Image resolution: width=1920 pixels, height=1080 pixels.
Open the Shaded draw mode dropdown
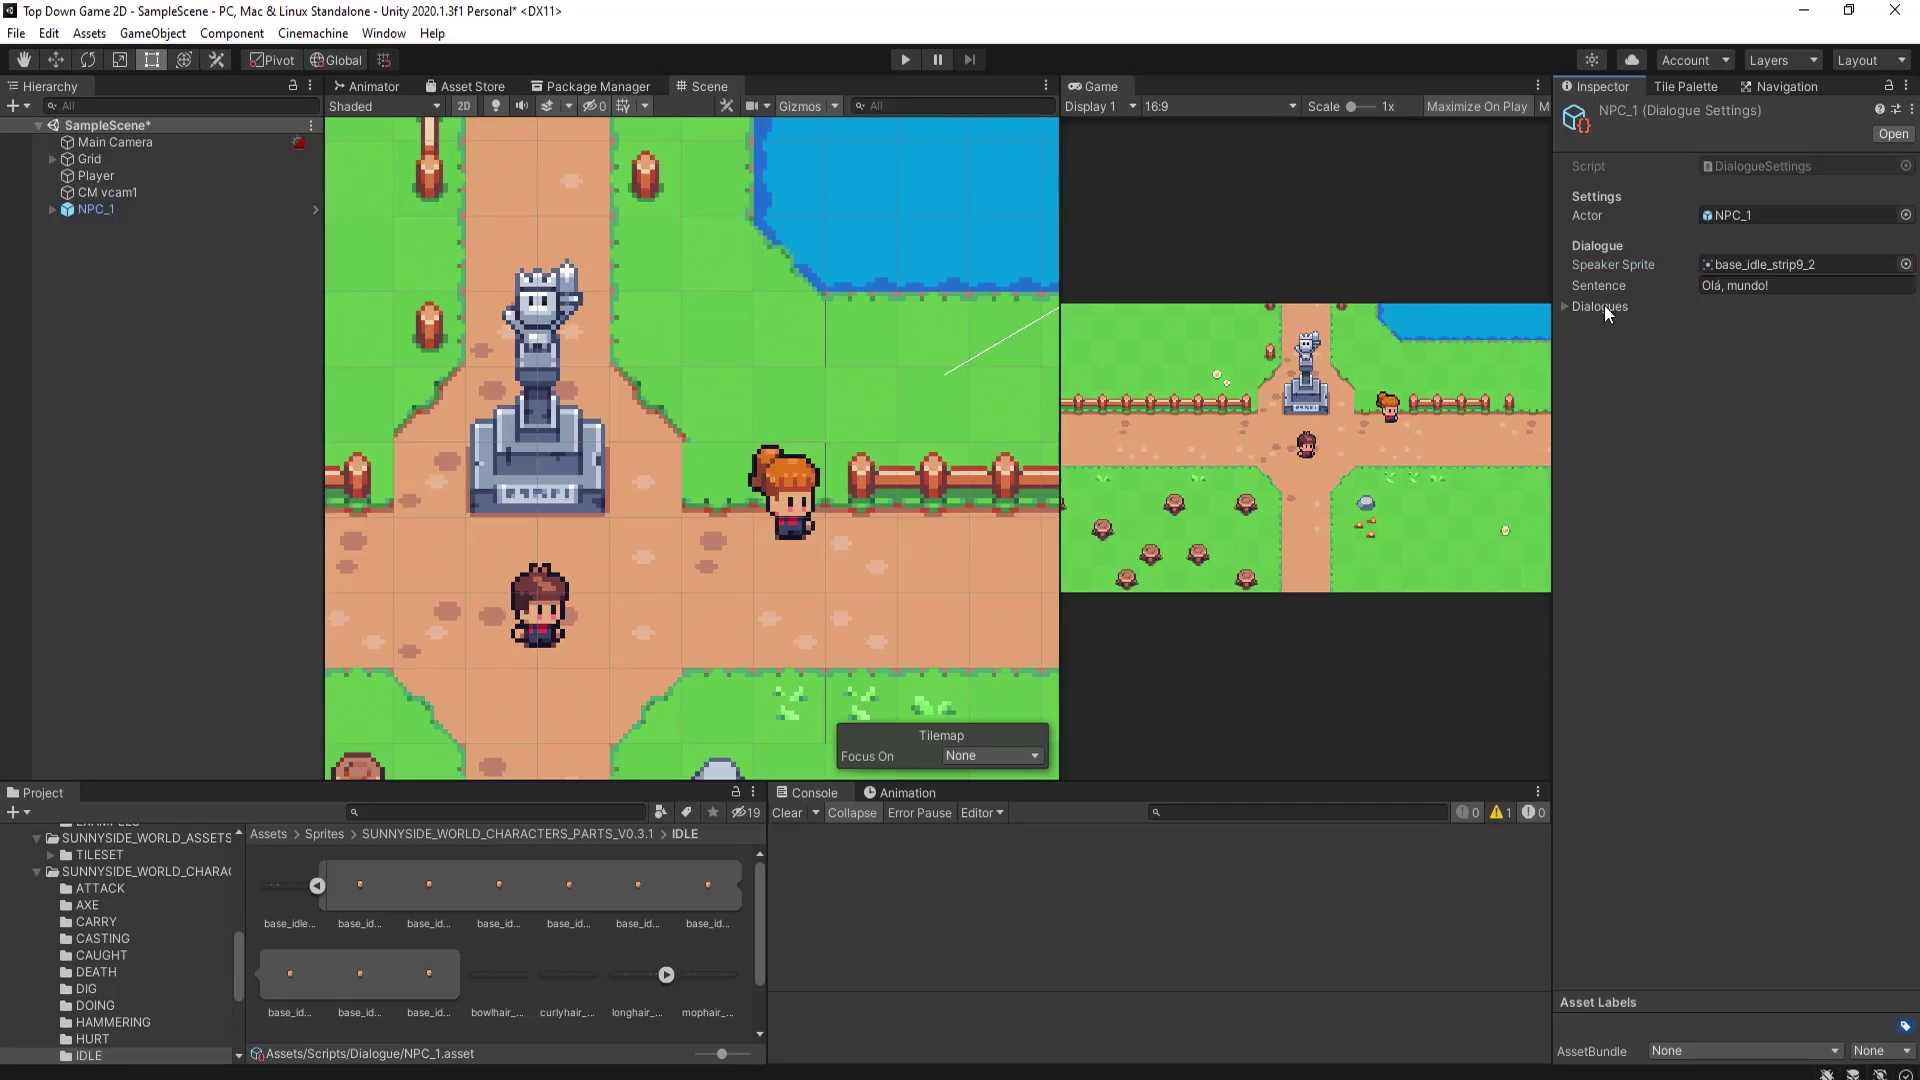click(x=385, y=106)
